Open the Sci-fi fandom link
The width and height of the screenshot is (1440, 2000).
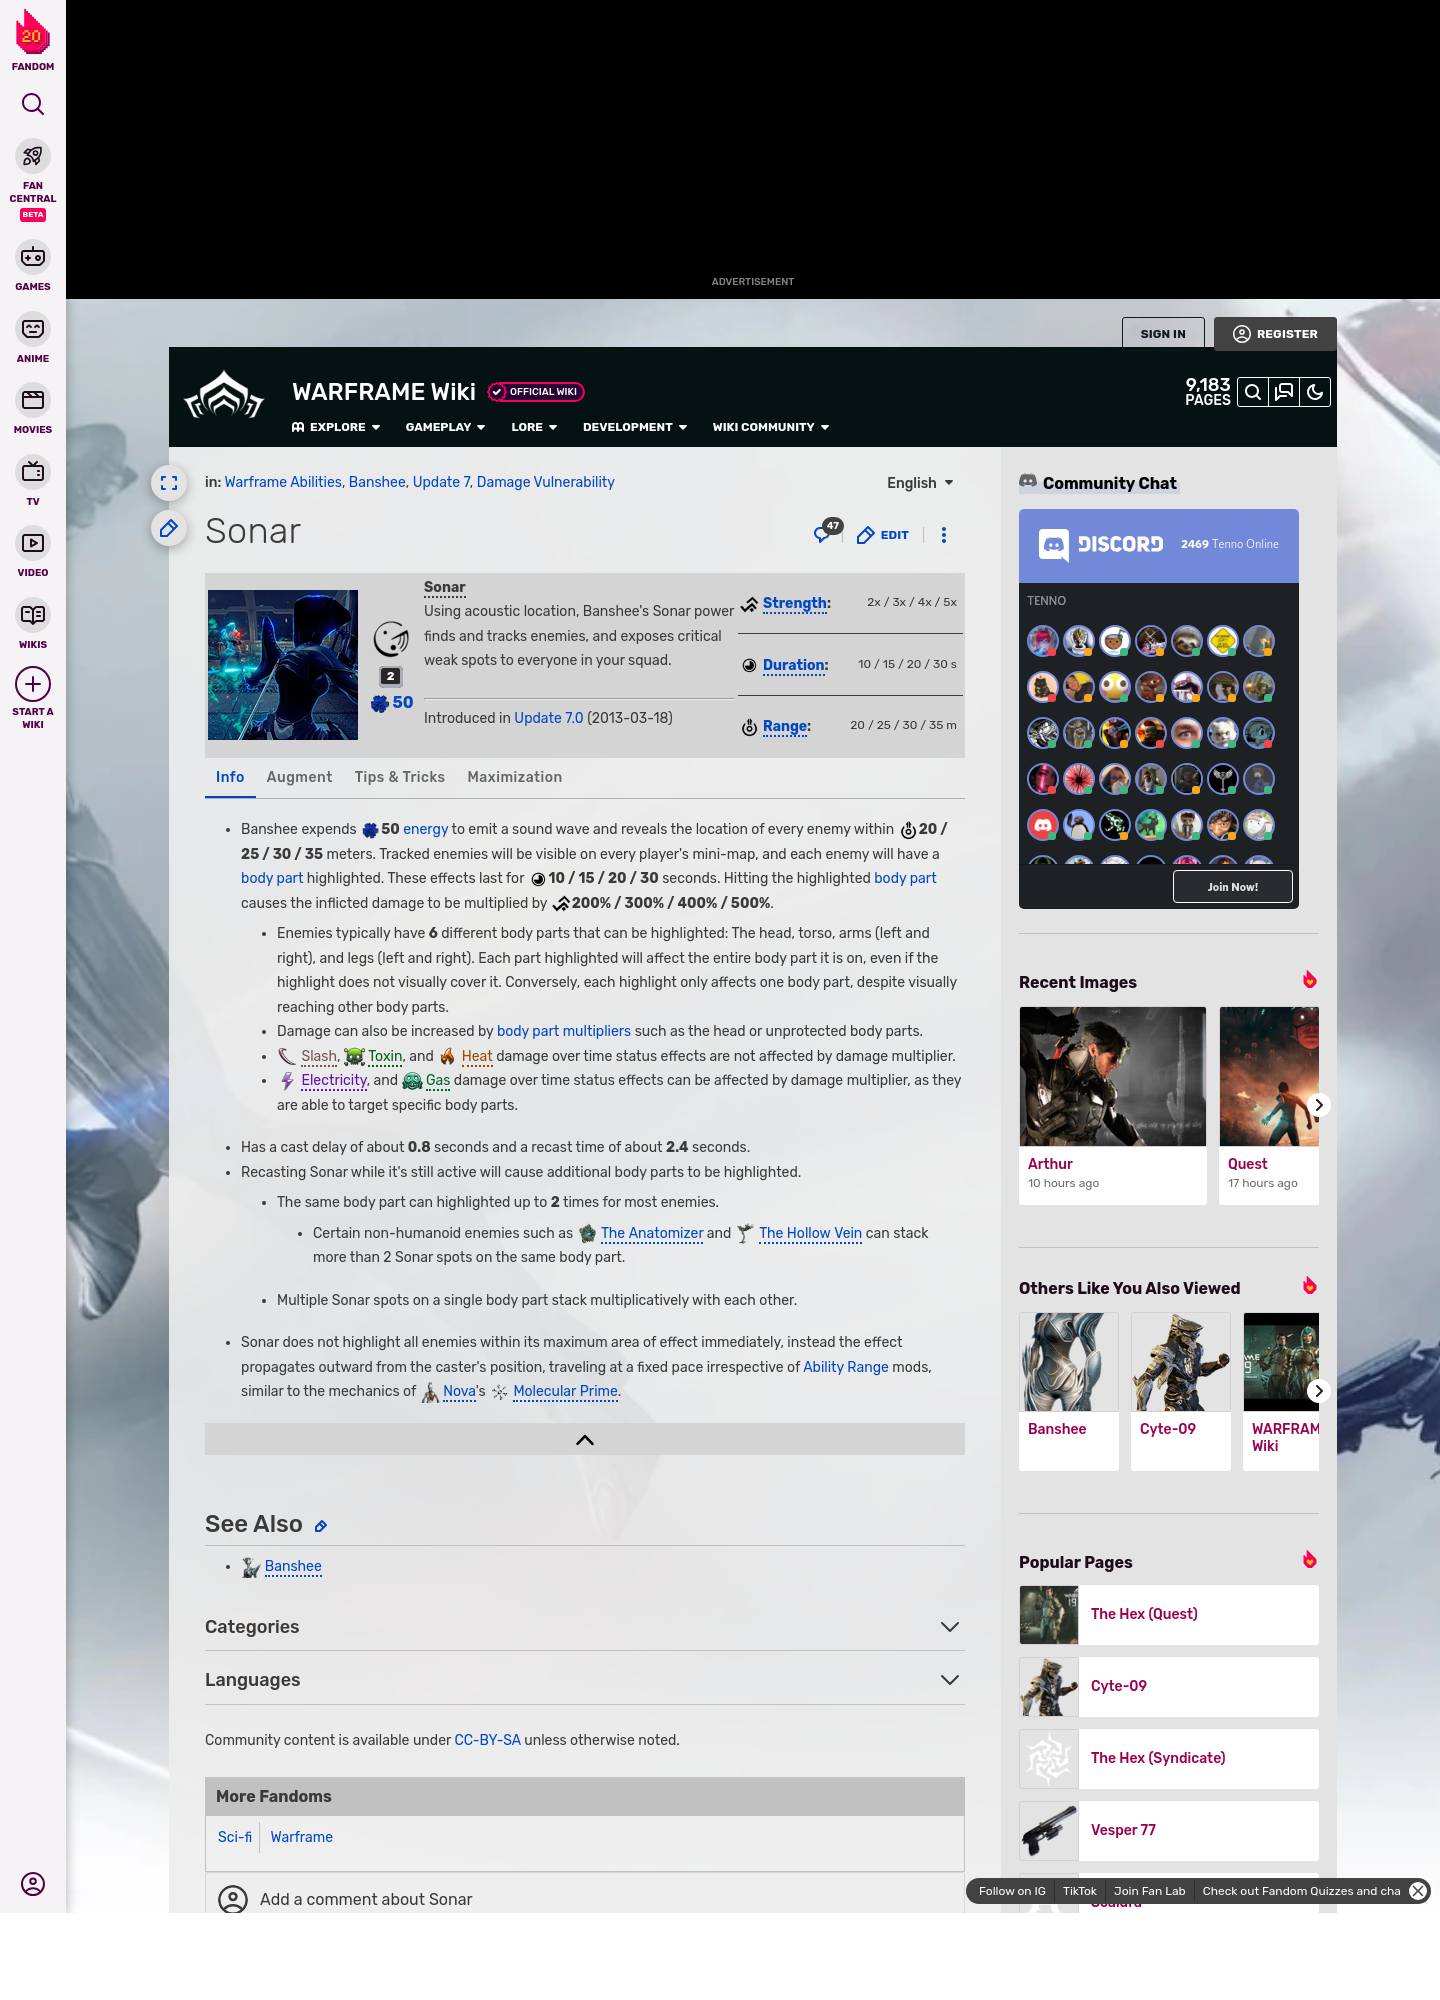[x=235, y=1837]
